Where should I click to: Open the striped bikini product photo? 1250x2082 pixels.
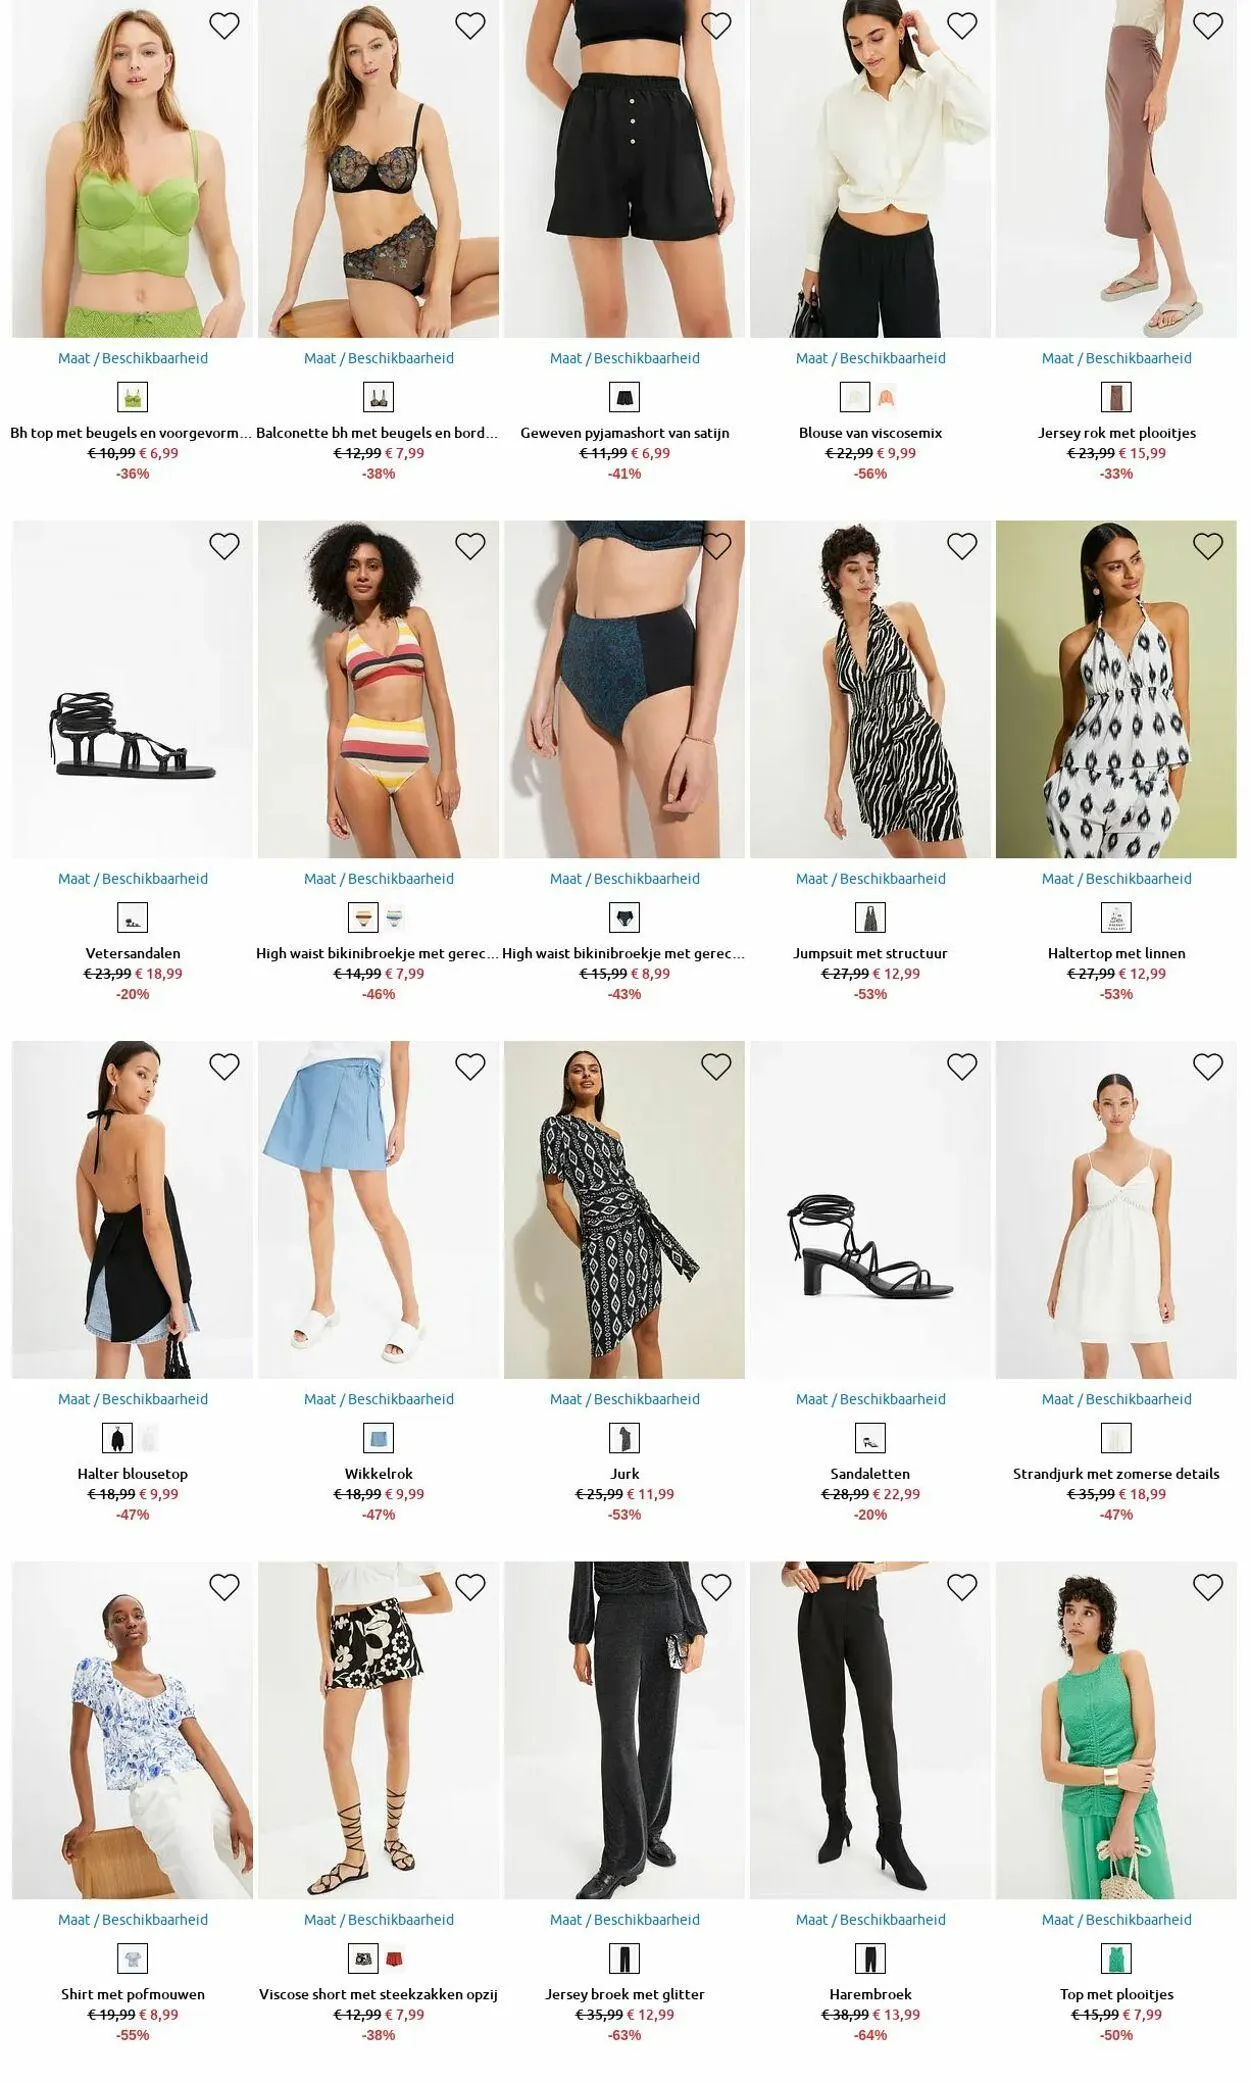pos(378,689)
